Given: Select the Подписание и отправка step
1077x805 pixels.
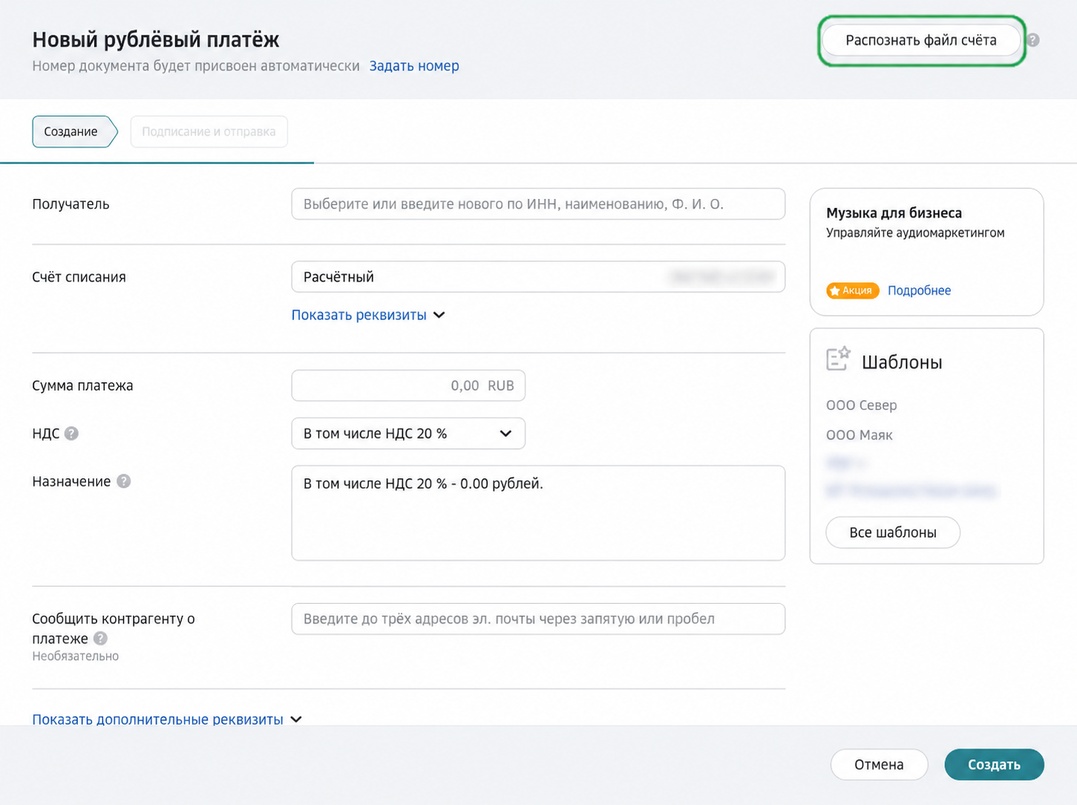Looking at the screenshot, I should (x=209, y=131).
